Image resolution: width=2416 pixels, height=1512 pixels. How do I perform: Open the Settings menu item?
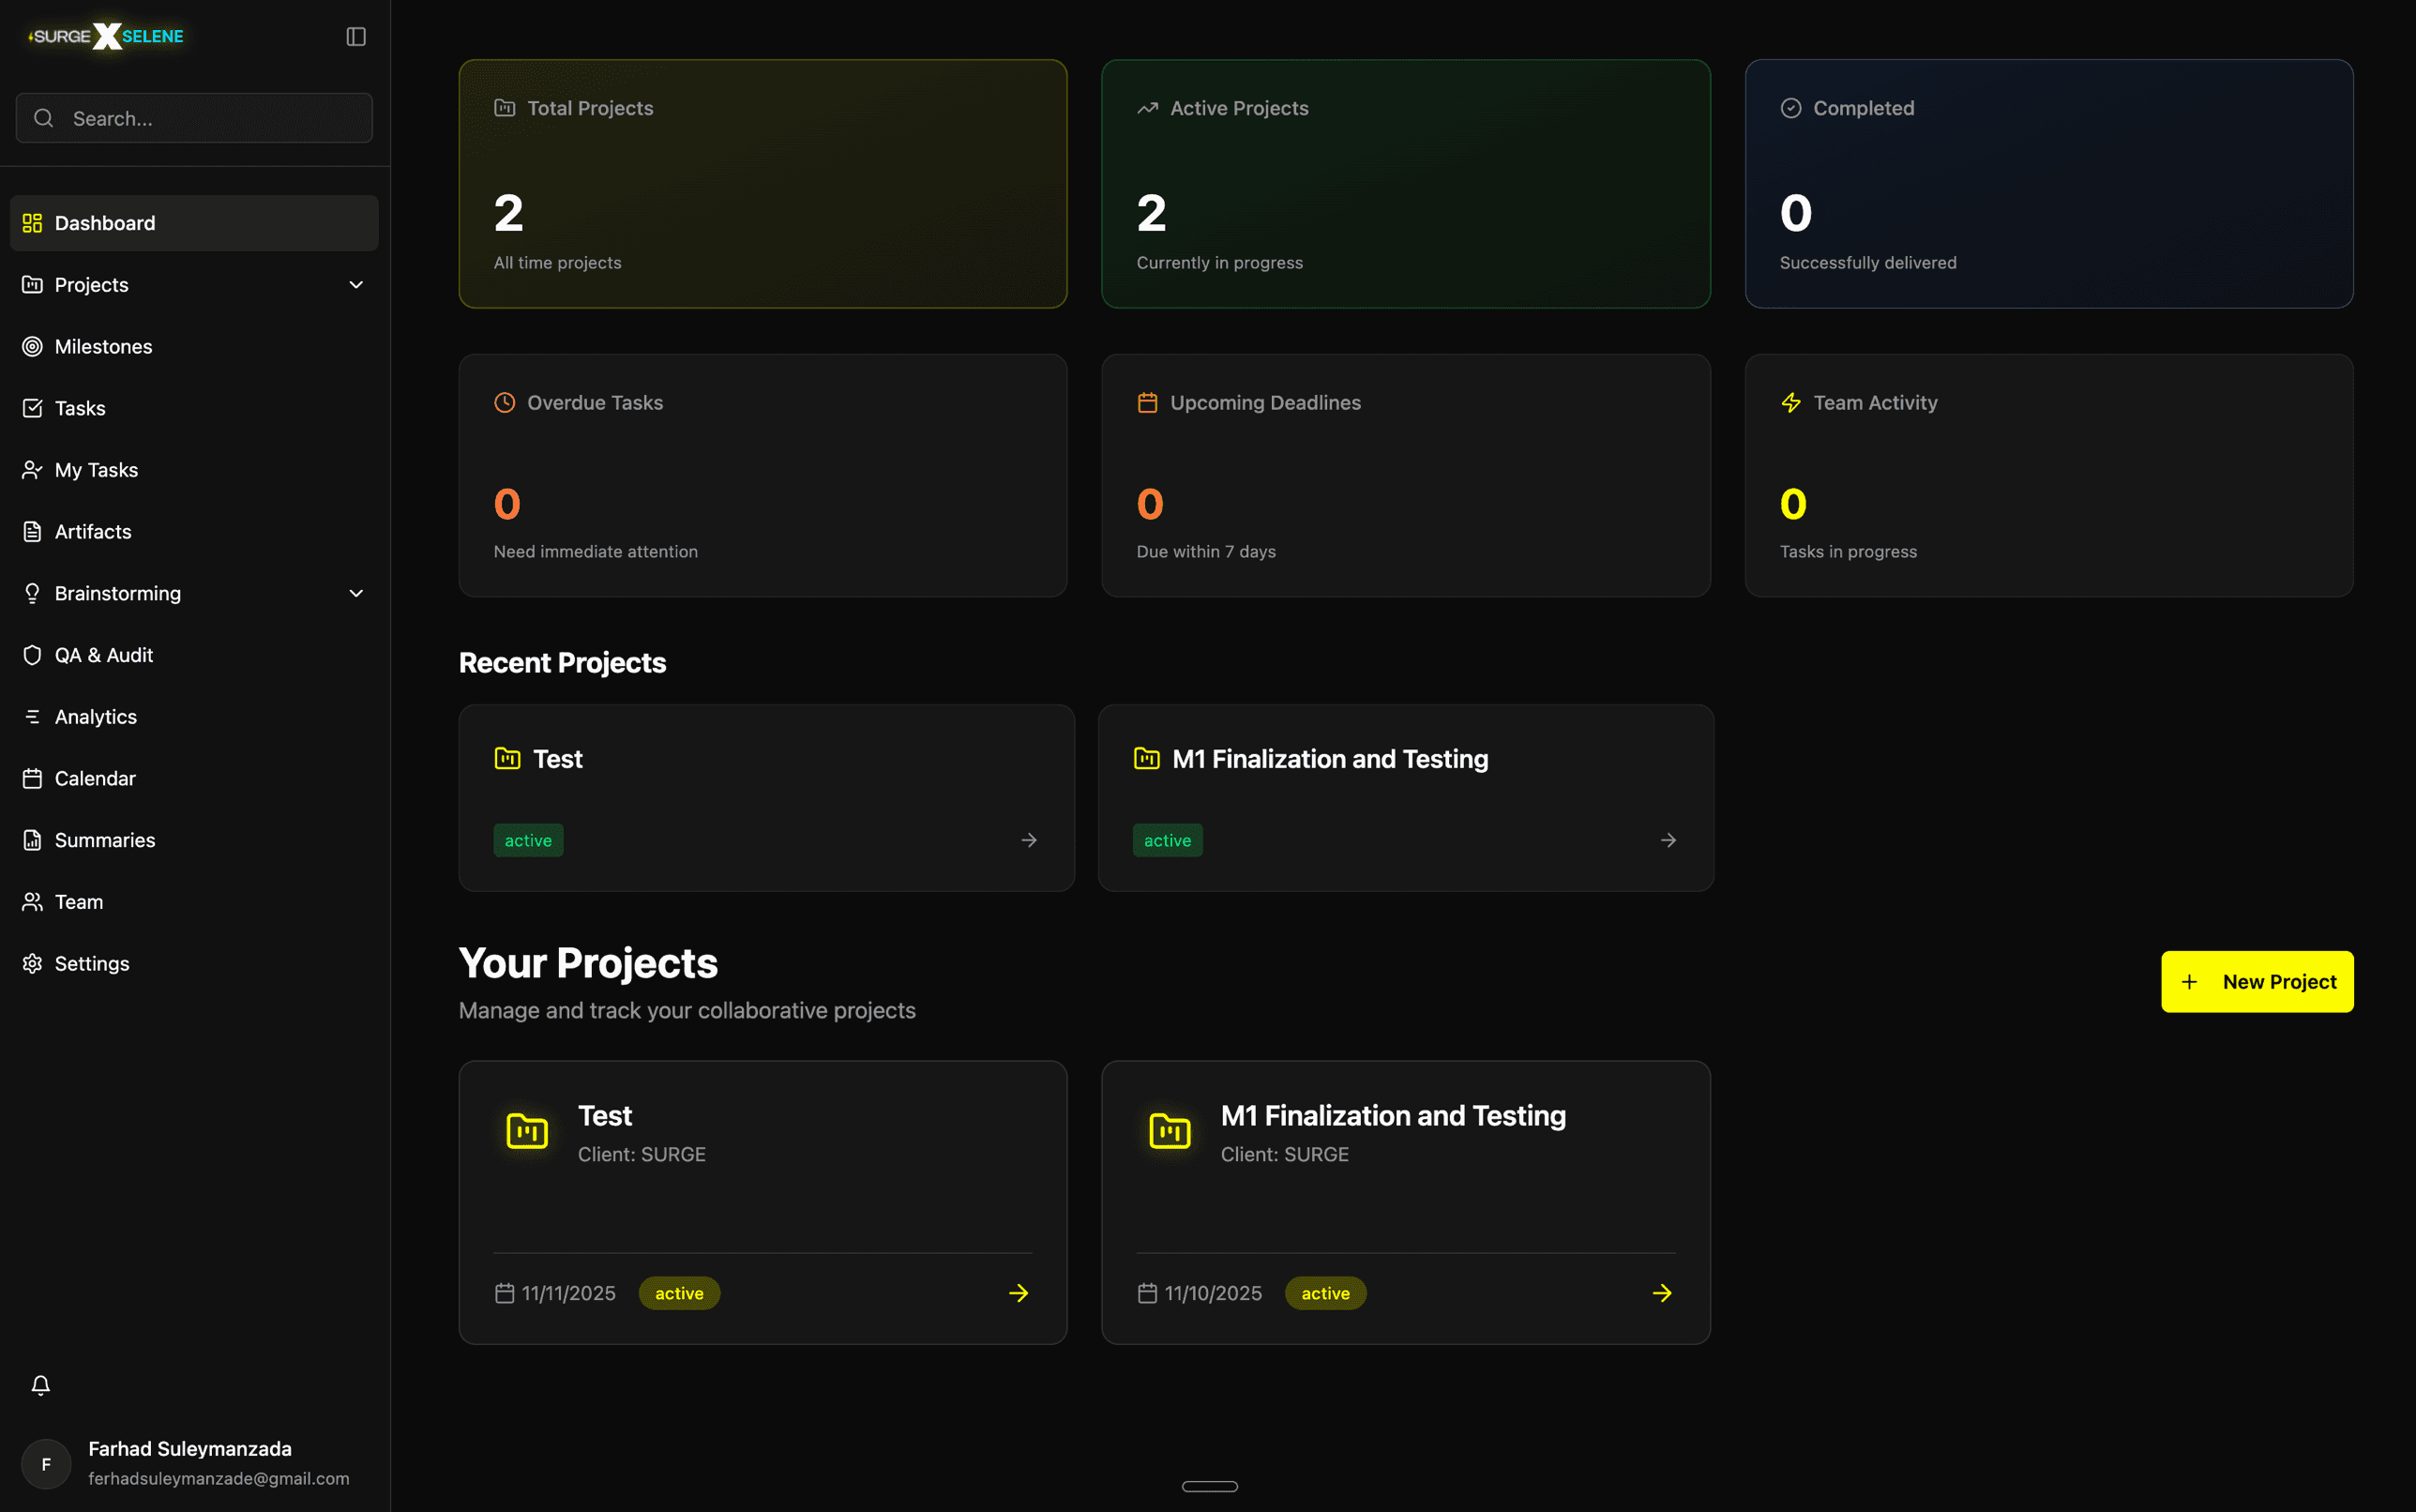tap(91, 963)
